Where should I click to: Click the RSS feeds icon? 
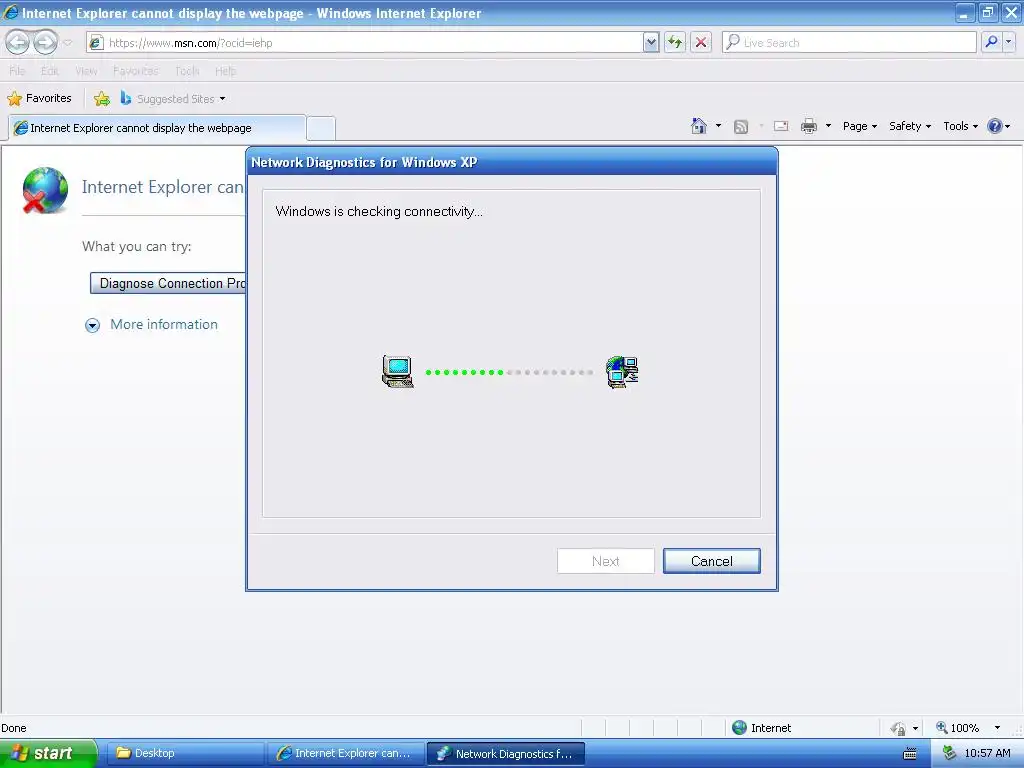point(741,127)
